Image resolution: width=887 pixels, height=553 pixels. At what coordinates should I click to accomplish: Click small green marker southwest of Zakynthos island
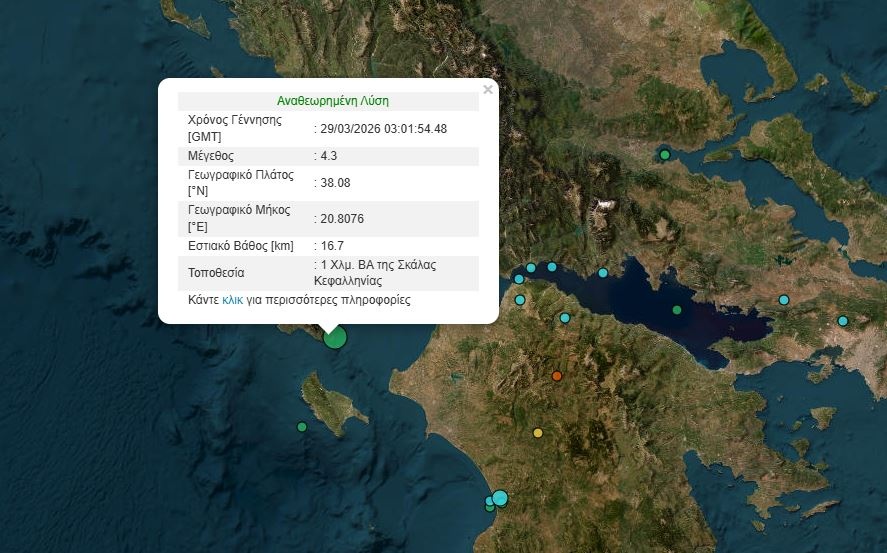point(302,427)
